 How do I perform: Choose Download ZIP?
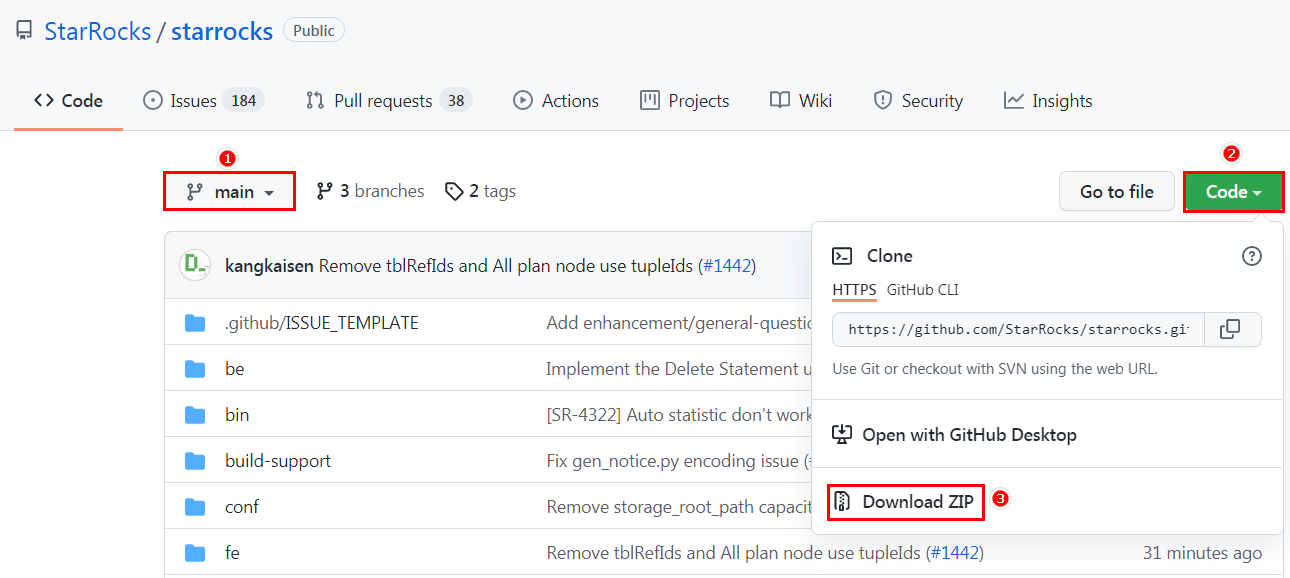(906, 501)
